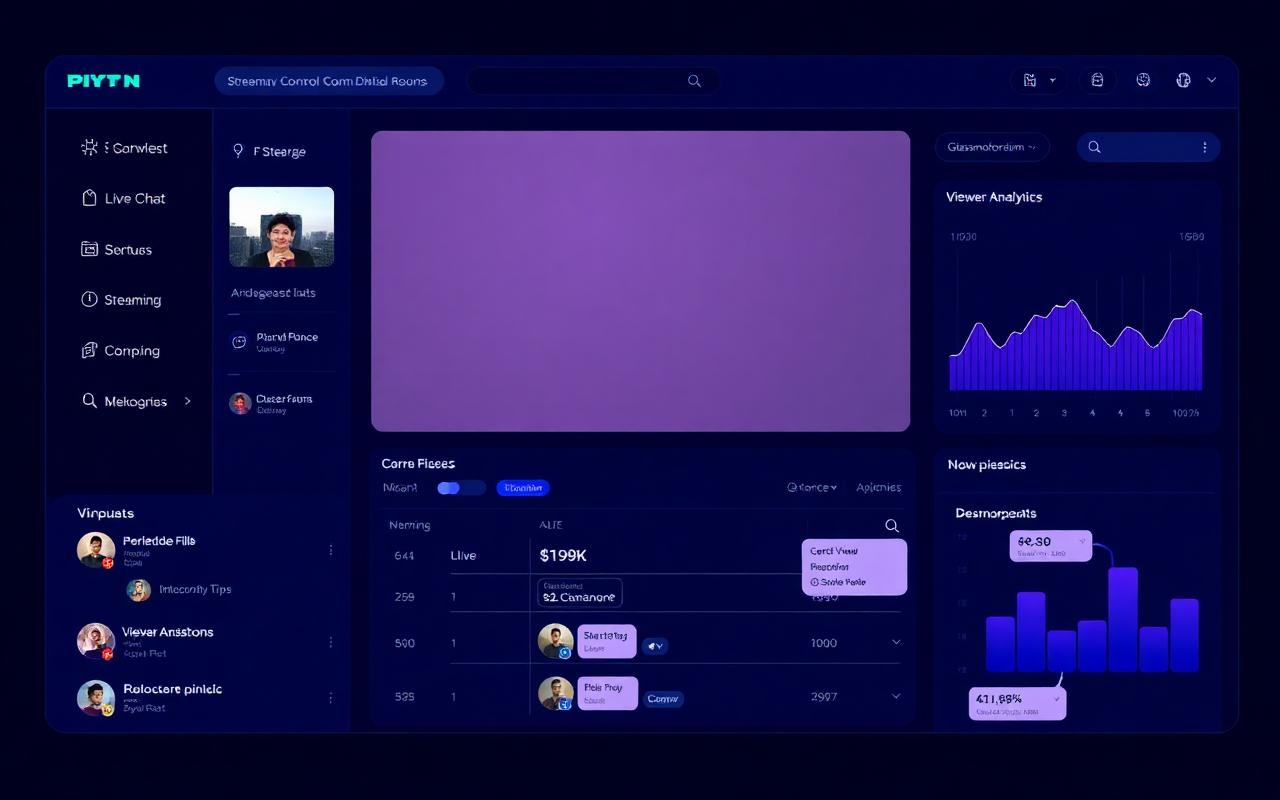Screen dimensions: 1280x800
Task: Toggle the switch in the Corre Flaees header
Action: tap(461, 488)
